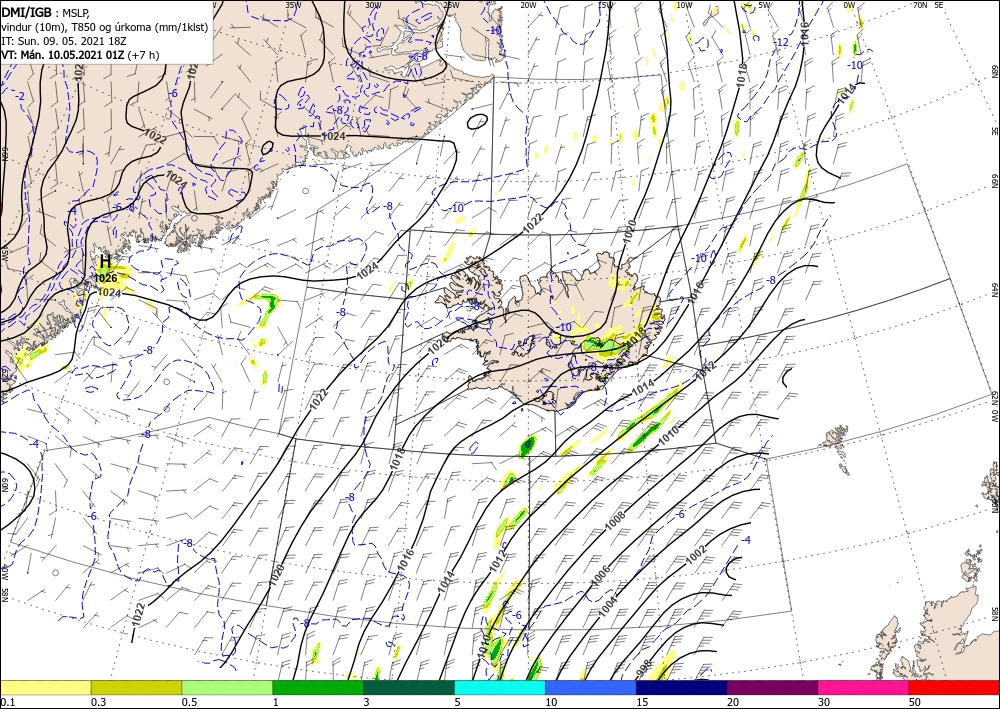
Task: Click the '1006' isobar label
Action: (601, 574)
